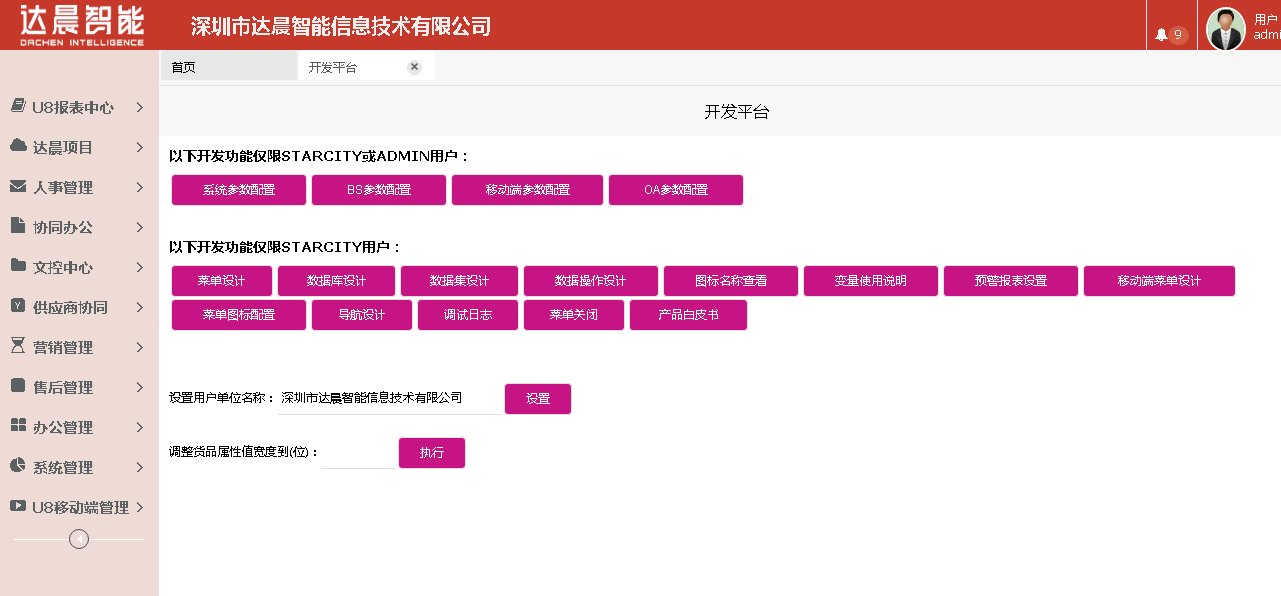The height and width of the screenshot is (596, 1281).
Task: Open 数据操作设计
Action: point(591,281)
